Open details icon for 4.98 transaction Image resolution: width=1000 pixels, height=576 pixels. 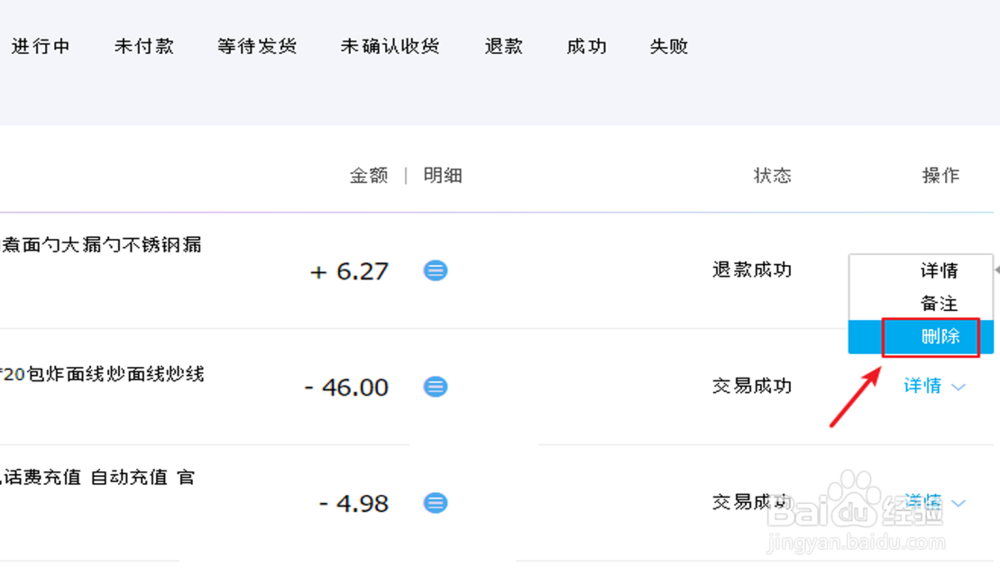click(x=435, y=503)
